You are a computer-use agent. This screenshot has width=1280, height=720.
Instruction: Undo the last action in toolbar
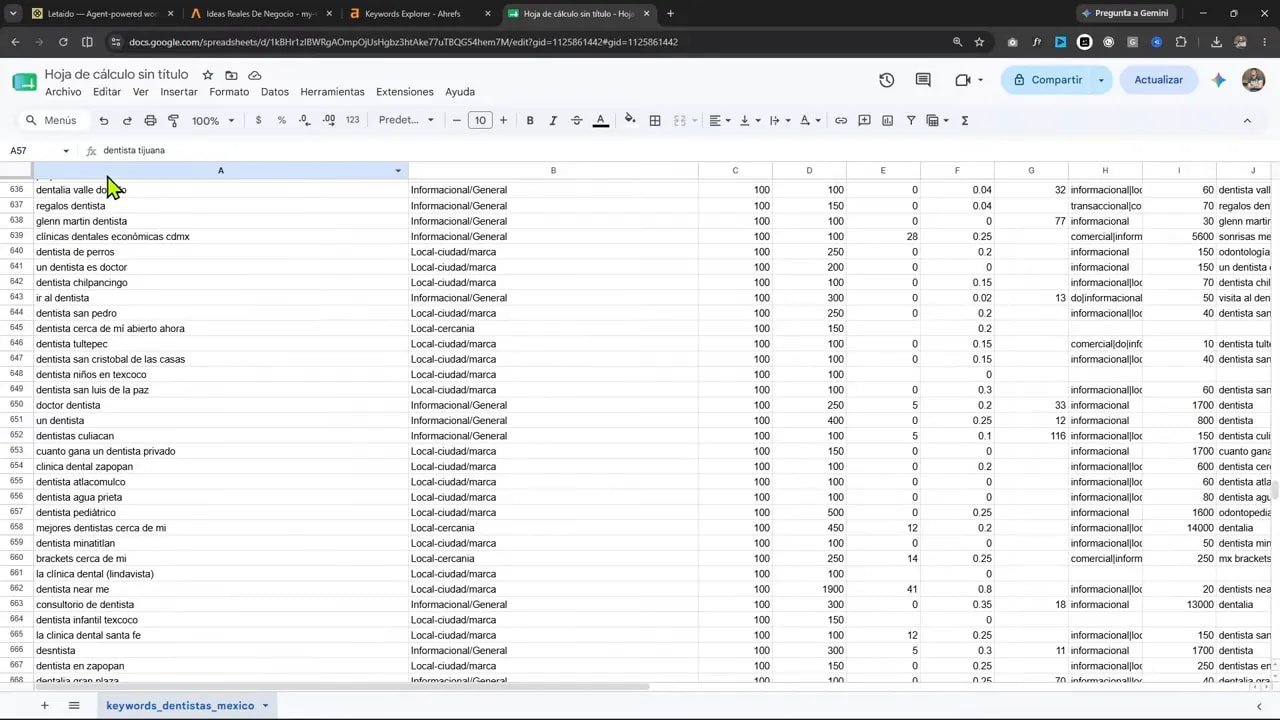point(104,120)
